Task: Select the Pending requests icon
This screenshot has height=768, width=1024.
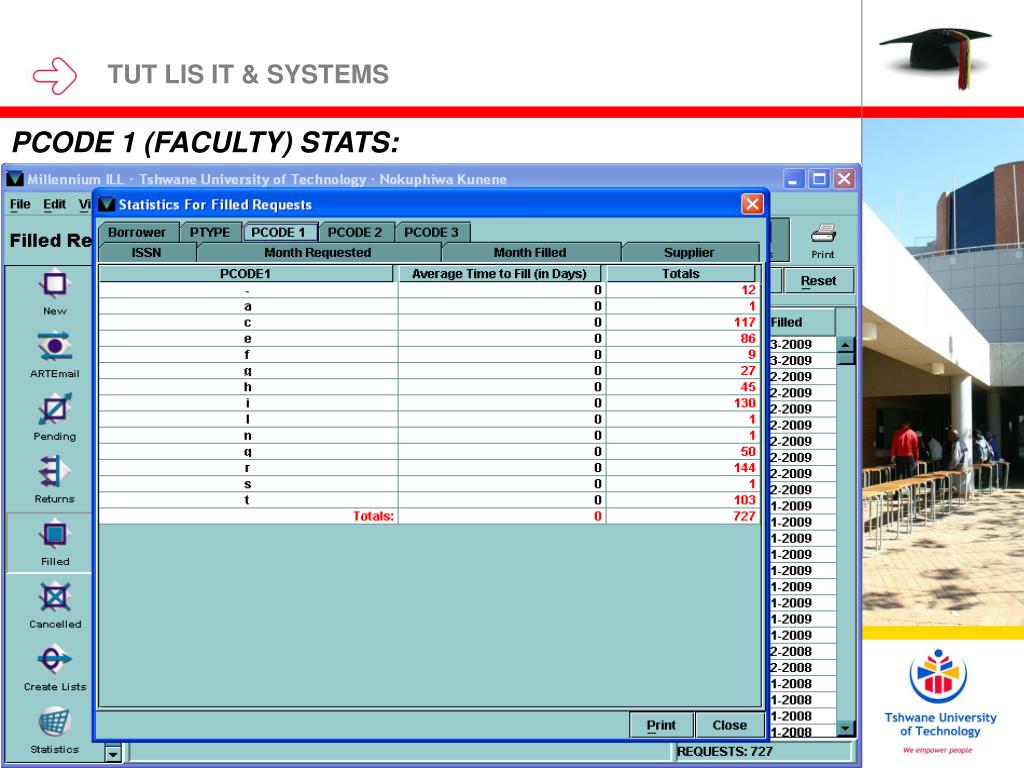Action: point(54,409)
